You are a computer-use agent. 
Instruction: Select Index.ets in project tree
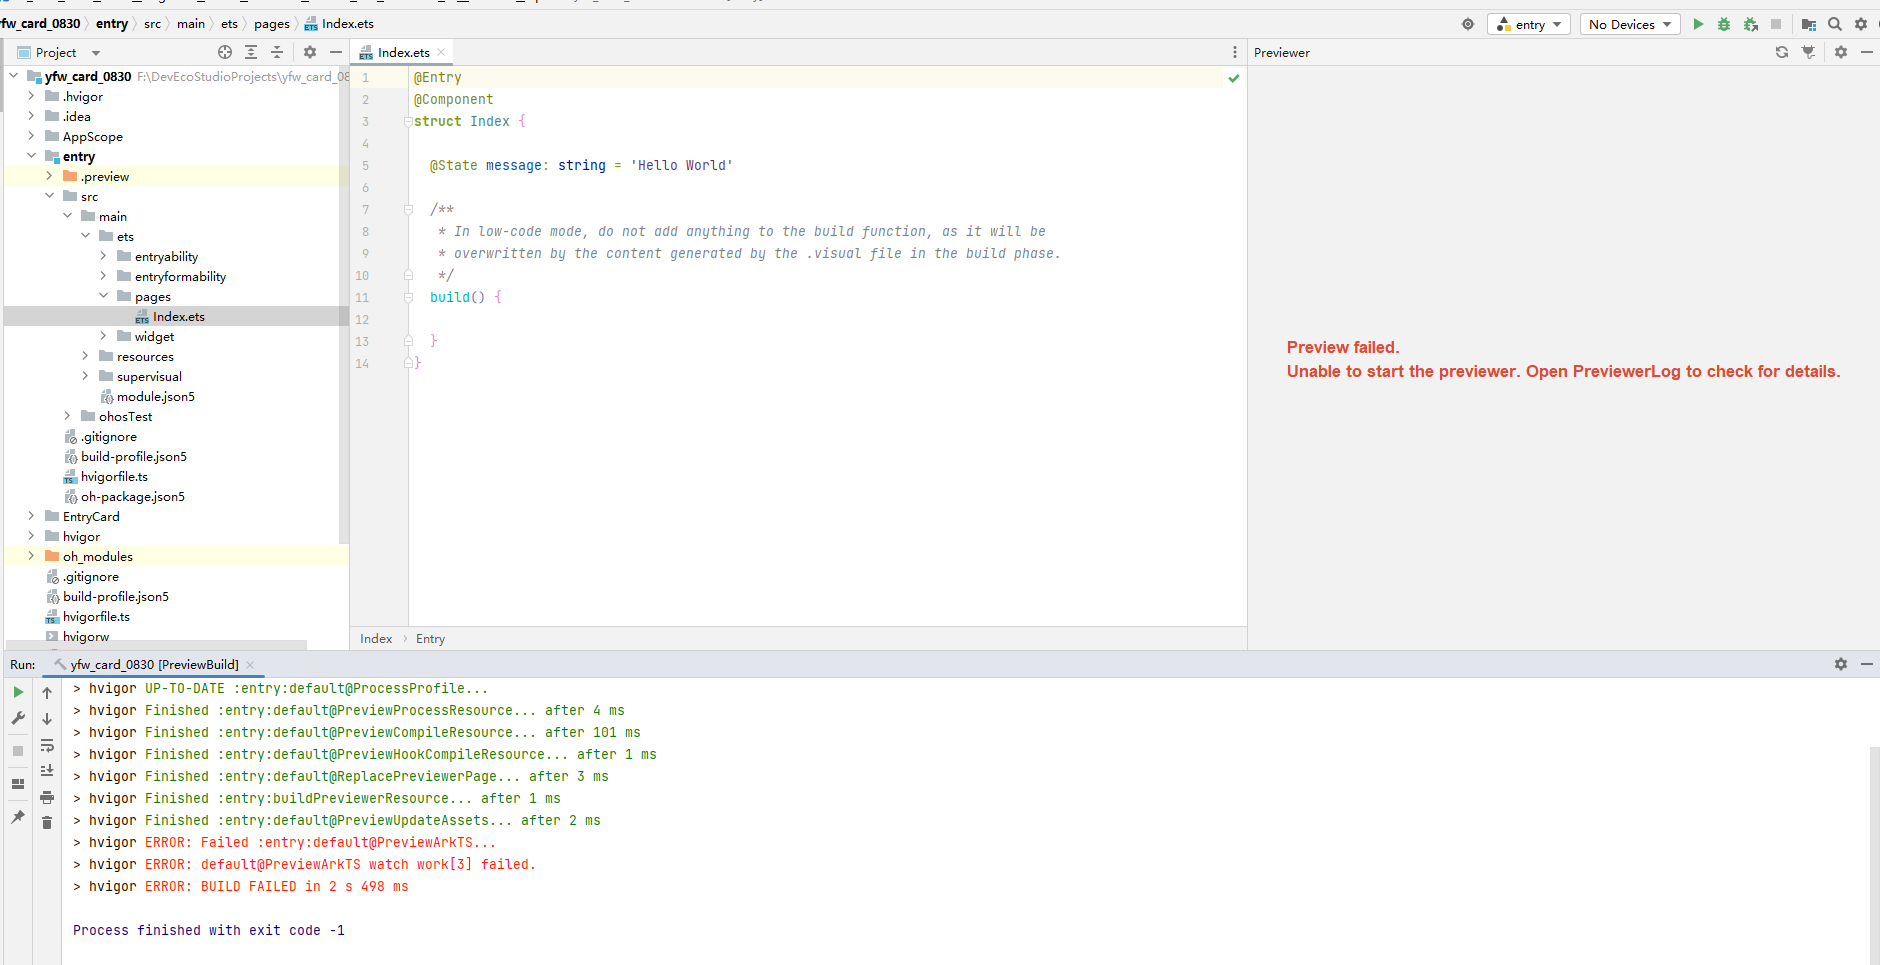(x=177, y=316)
